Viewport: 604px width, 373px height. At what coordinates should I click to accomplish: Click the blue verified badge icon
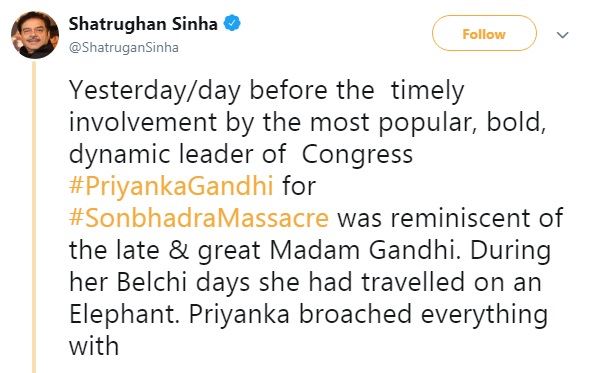[232, 23]
